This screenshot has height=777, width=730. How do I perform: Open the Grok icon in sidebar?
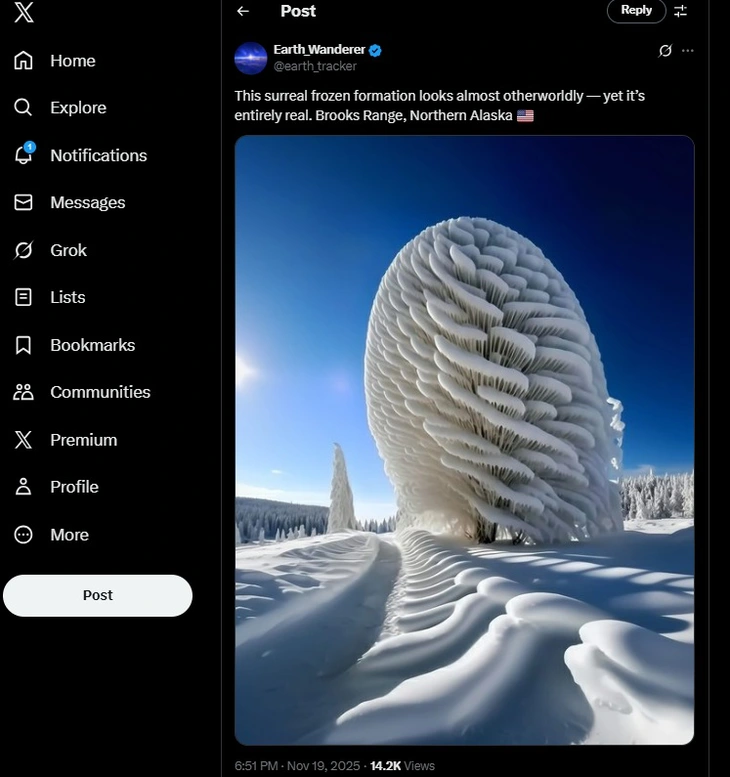[x=24, y=250]
